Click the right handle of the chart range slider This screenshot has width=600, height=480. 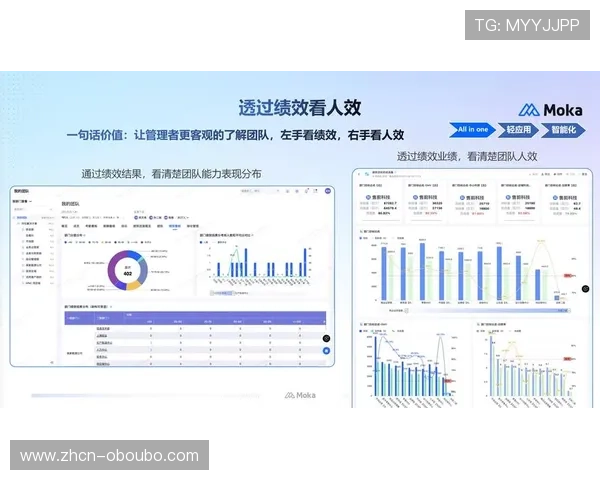568,310
